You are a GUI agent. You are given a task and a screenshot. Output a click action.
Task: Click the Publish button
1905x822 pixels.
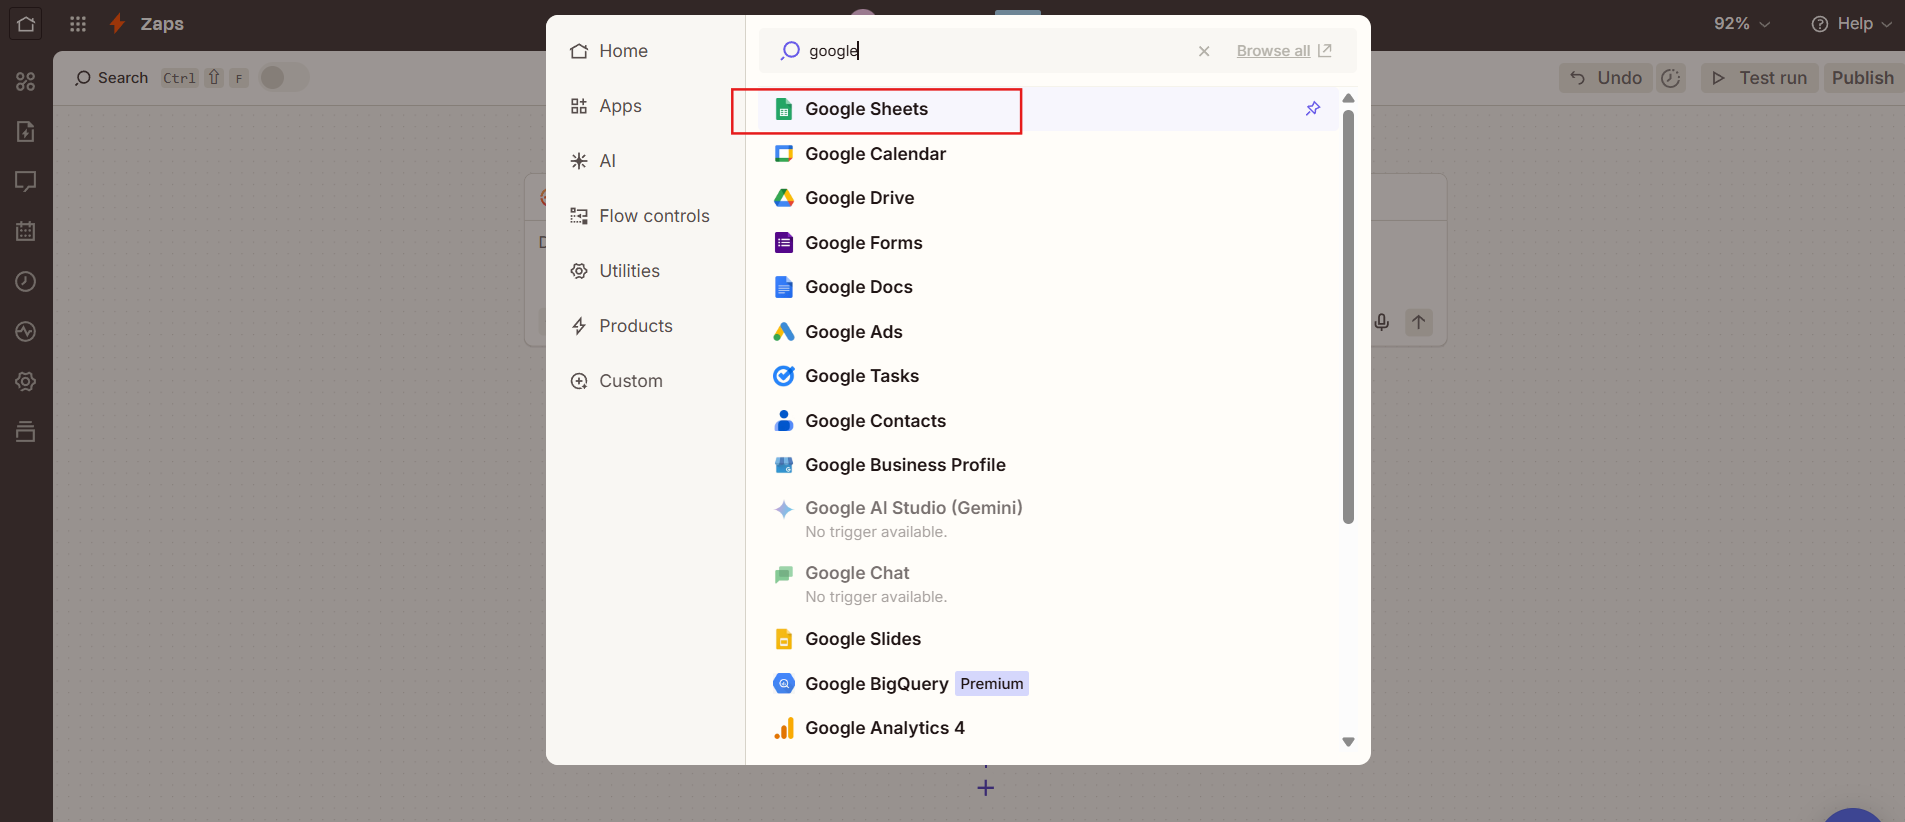click(1863, 78)
